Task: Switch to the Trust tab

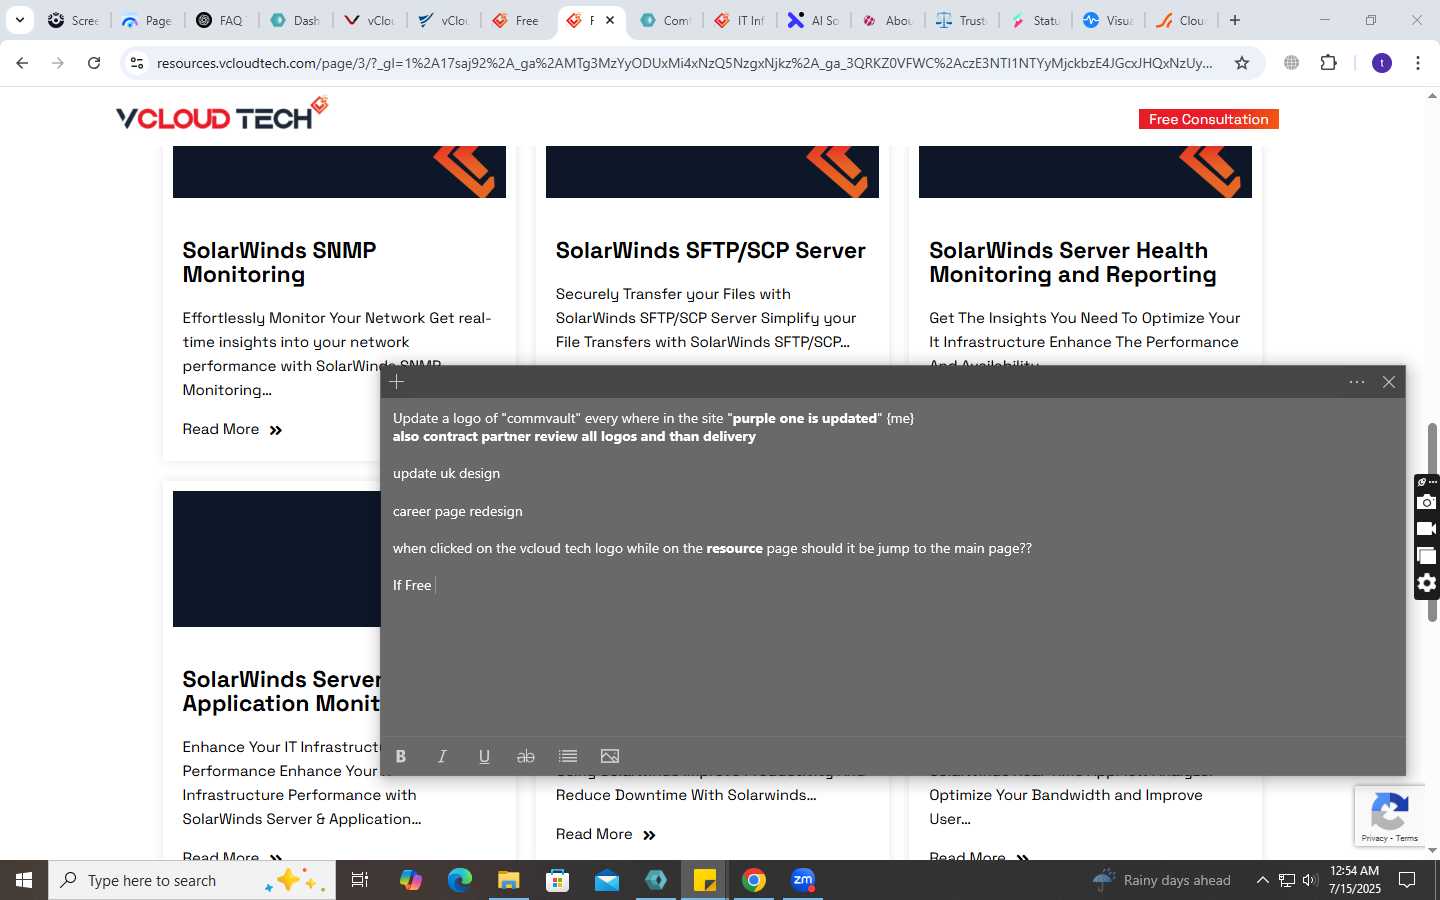Action: [x=961, y=20]
